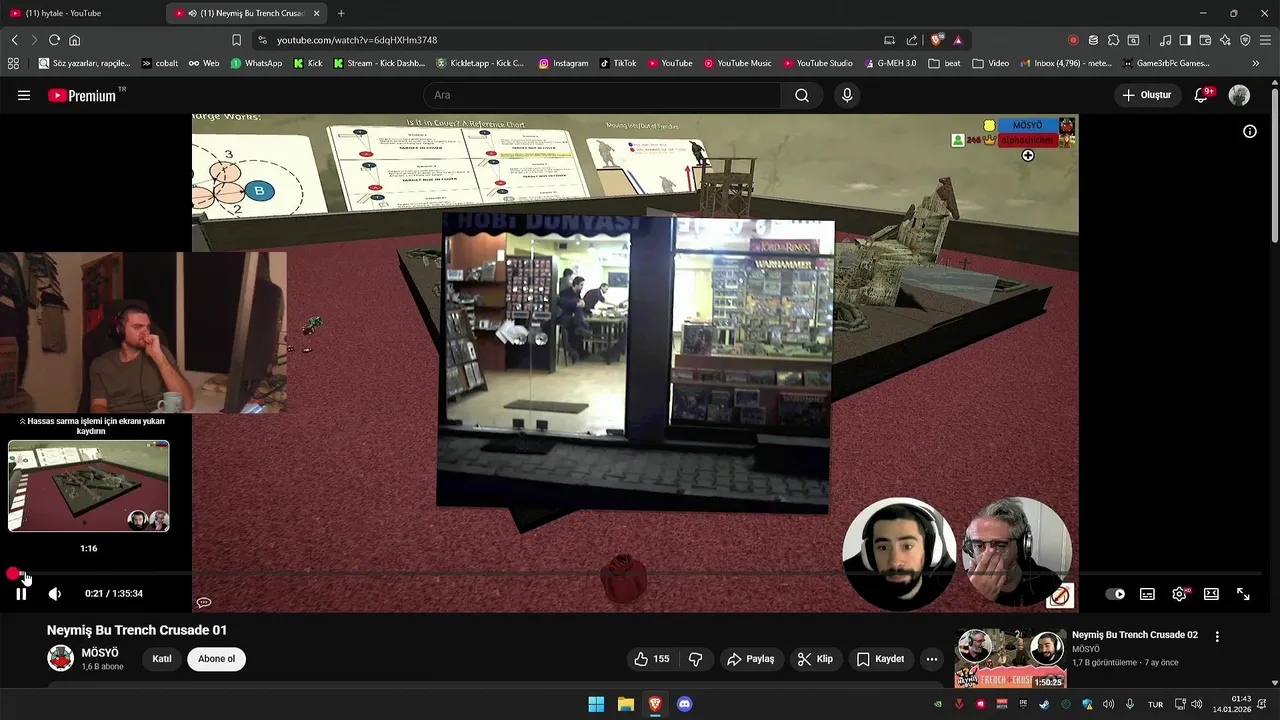1280x720 pixels.
Task: Open browser extensions puzzle icon
Action: [1113, 40]
